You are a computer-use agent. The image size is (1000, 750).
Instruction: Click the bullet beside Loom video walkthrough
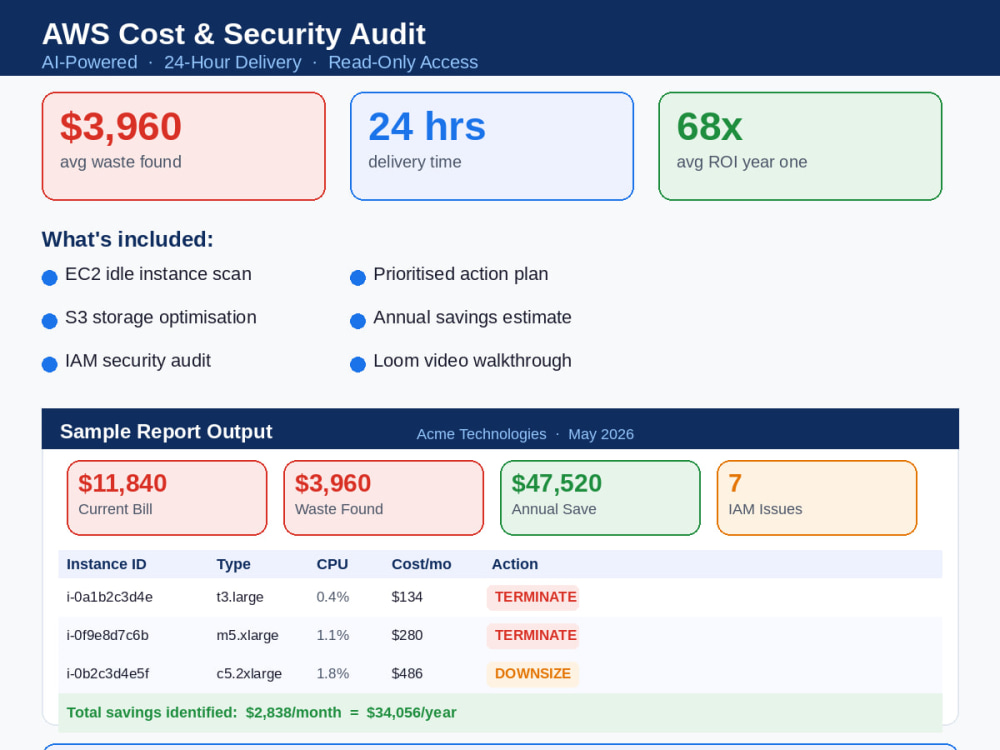[358, 364]
